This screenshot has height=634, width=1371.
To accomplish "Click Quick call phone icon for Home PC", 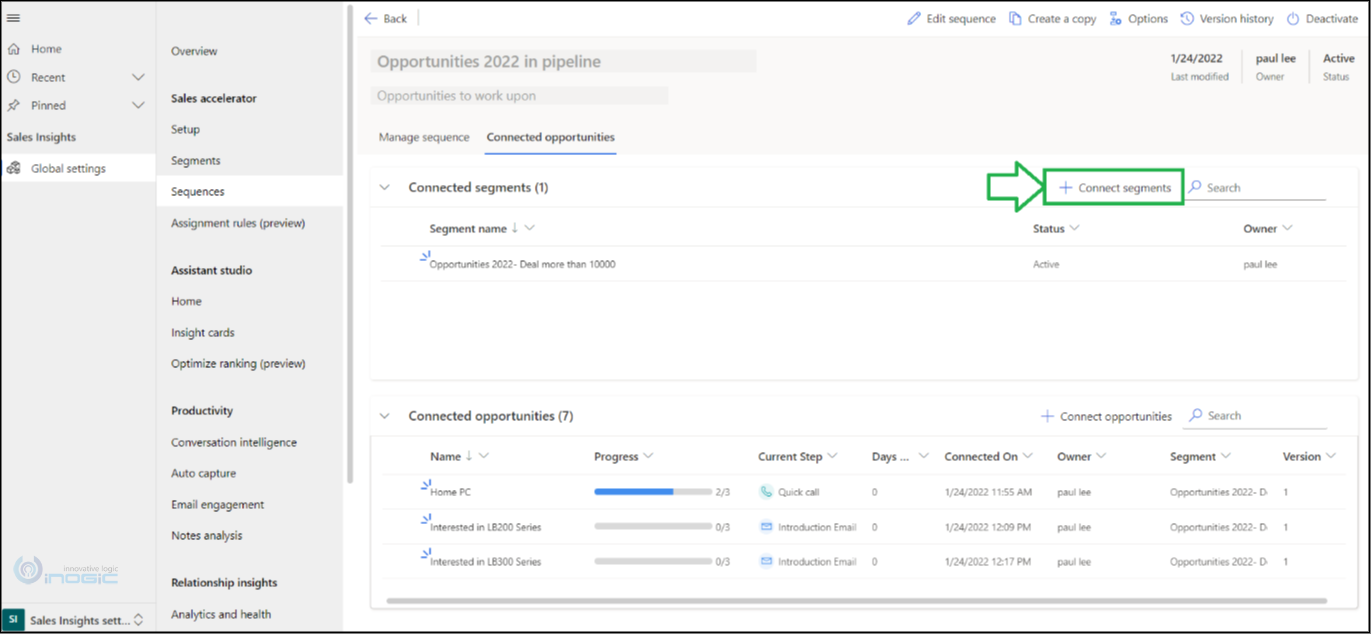I will tap(766, 492).
